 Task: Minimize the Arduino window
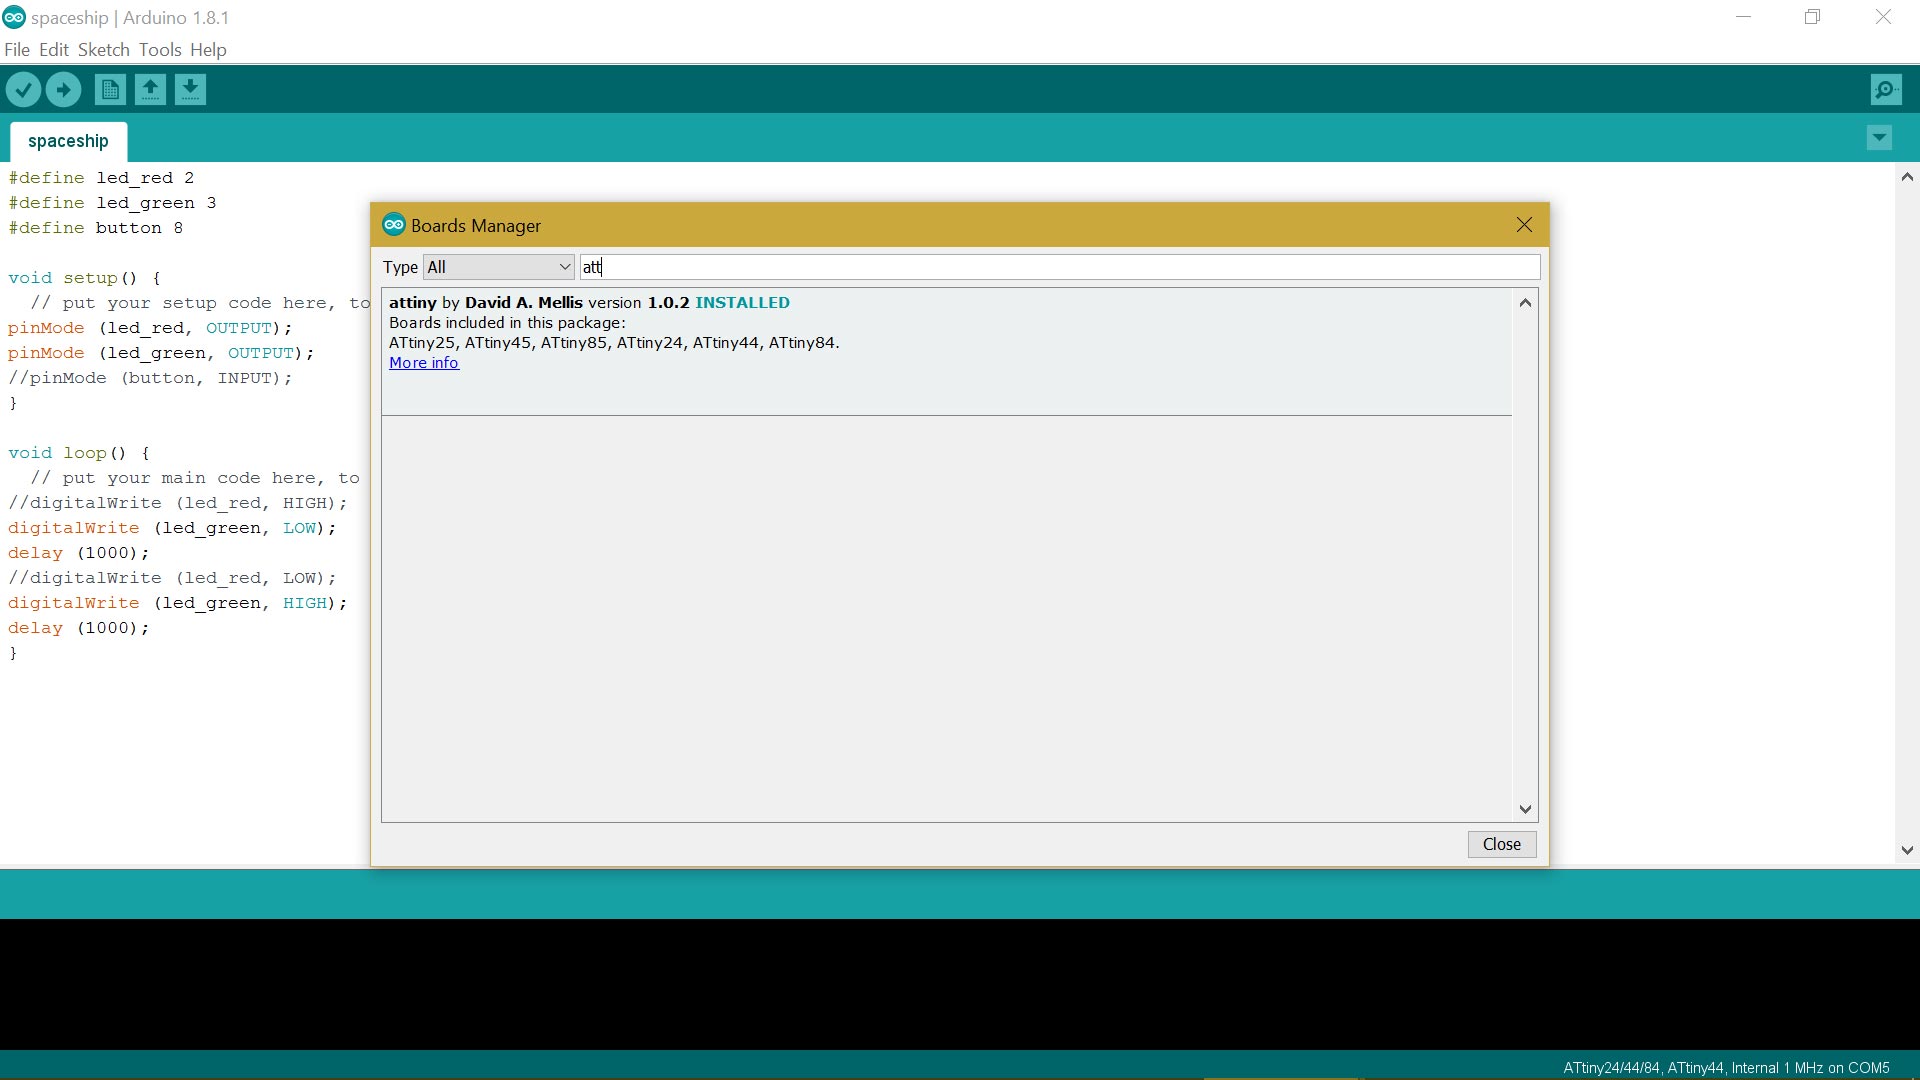1744,17
